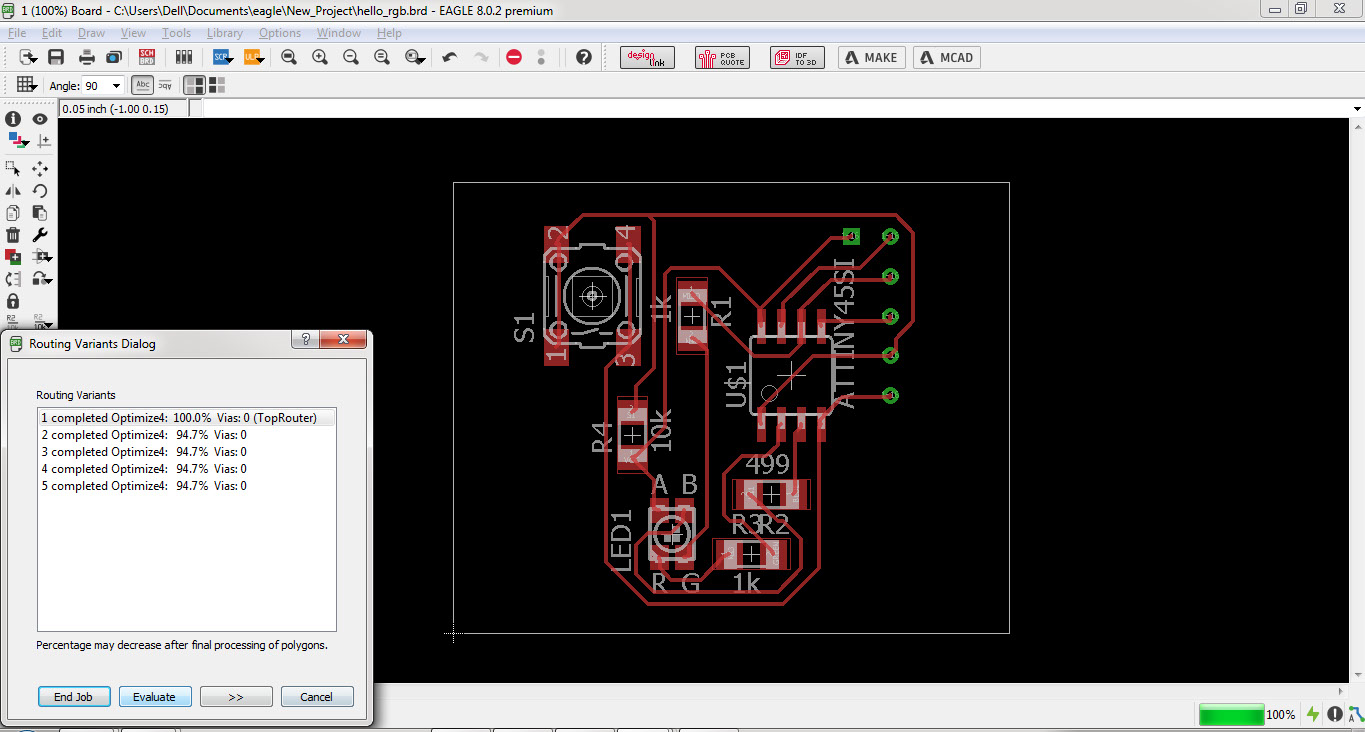
Task: Click the >> button in routing dialog
Action: point(236,697)
